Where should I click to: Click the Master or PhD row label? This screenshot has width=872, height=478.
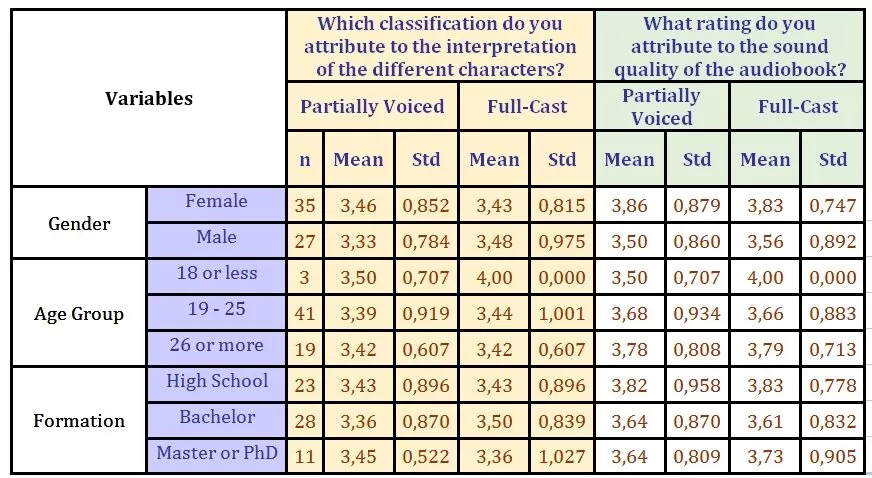click(216, 453)
